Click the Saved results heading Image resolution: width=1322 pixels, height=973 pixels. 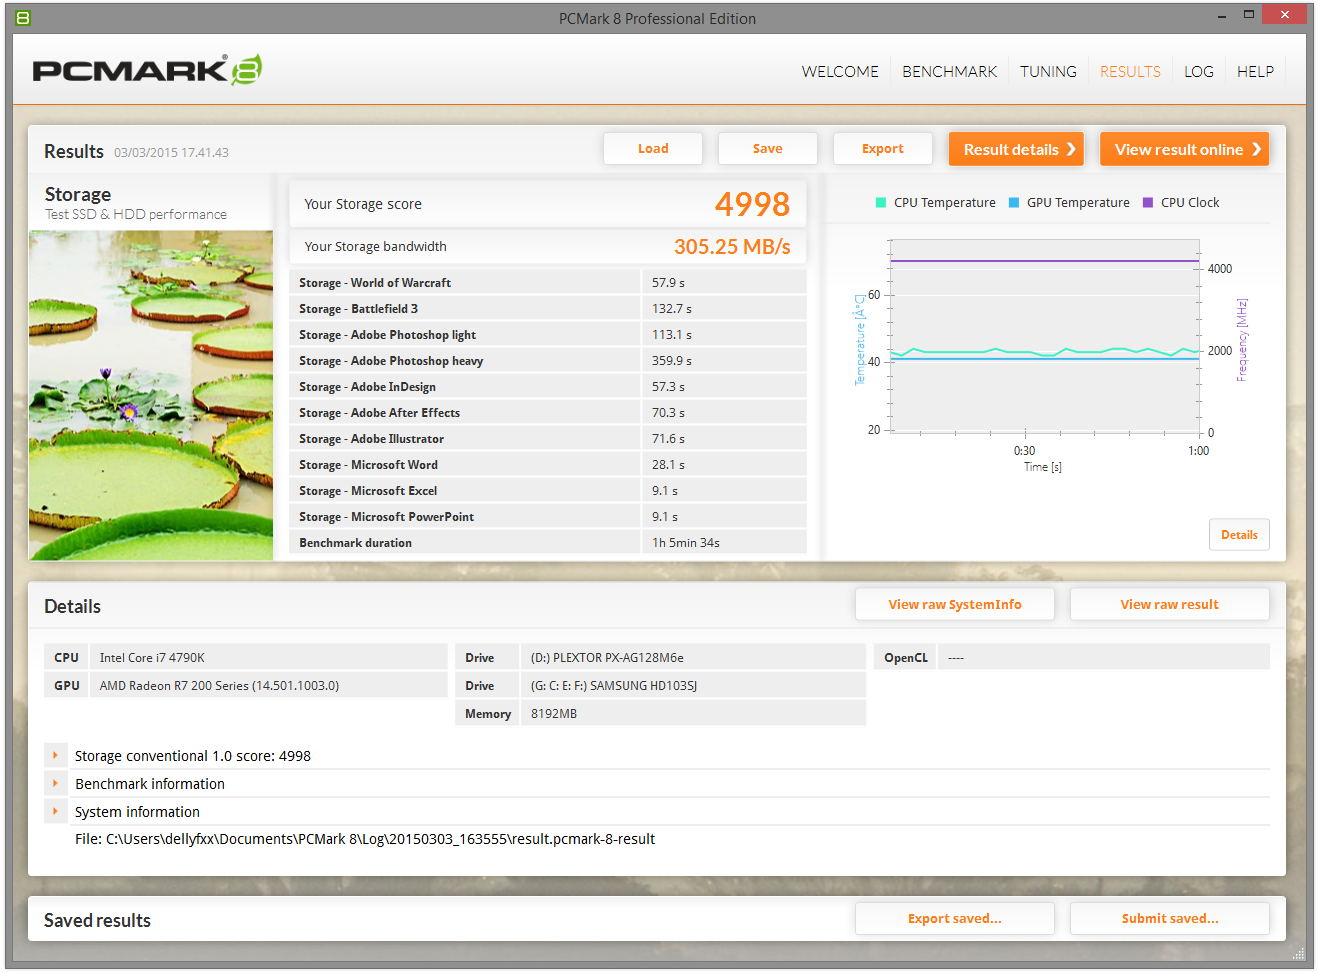click(97, 921)
